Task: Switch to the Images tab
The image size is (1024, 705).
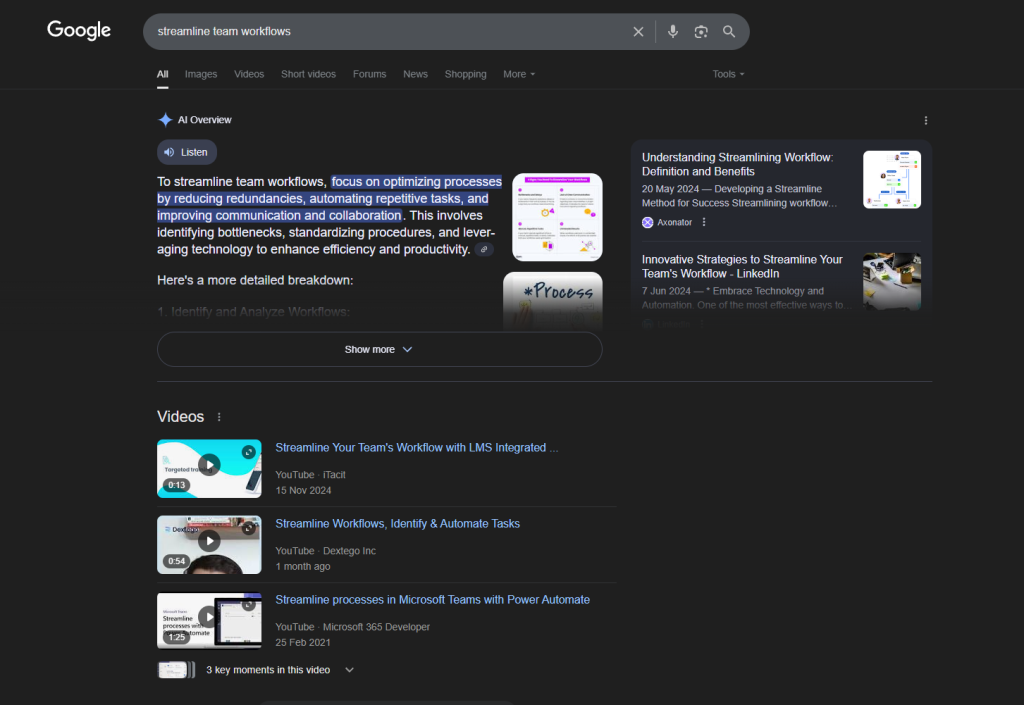Action: (200, 74)
